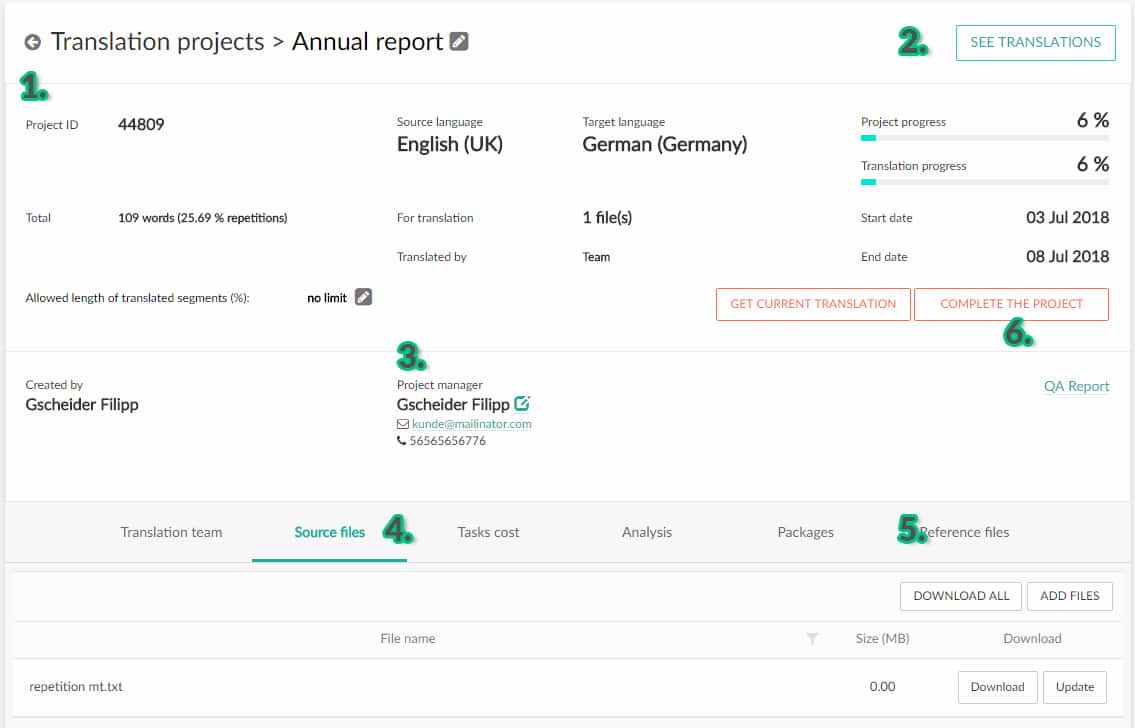
Task: Change the project manager via edit icon
Action: pyautogui.click(x=522, y=404)
